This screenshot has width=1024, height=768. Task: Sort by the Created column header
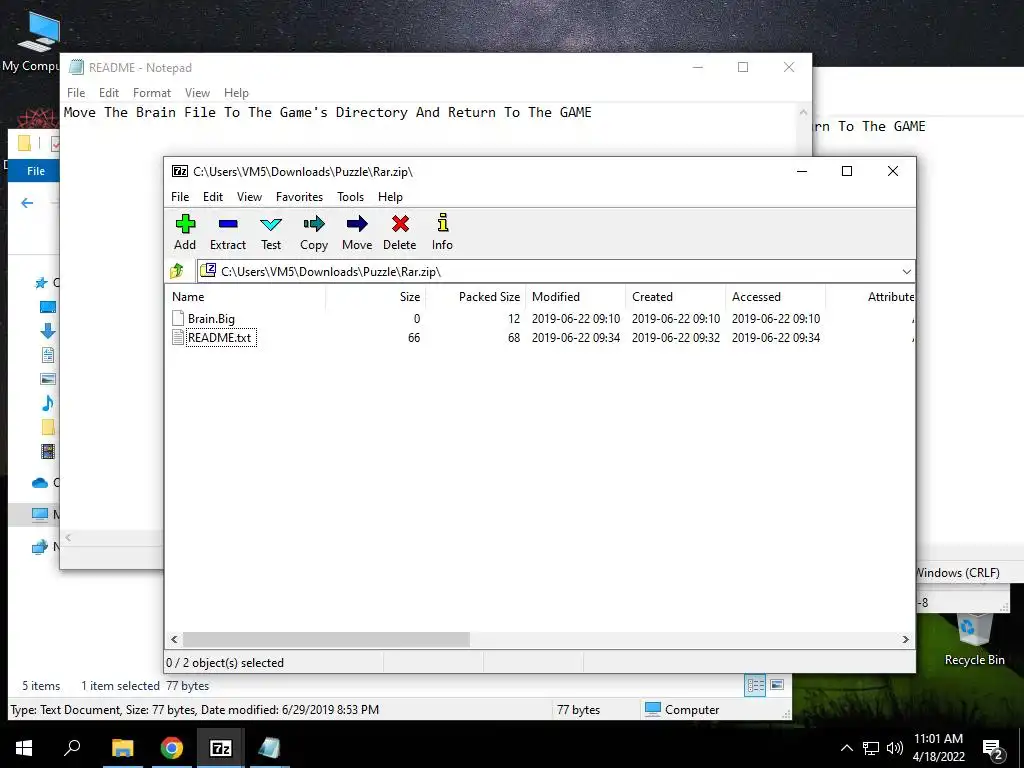675,296
